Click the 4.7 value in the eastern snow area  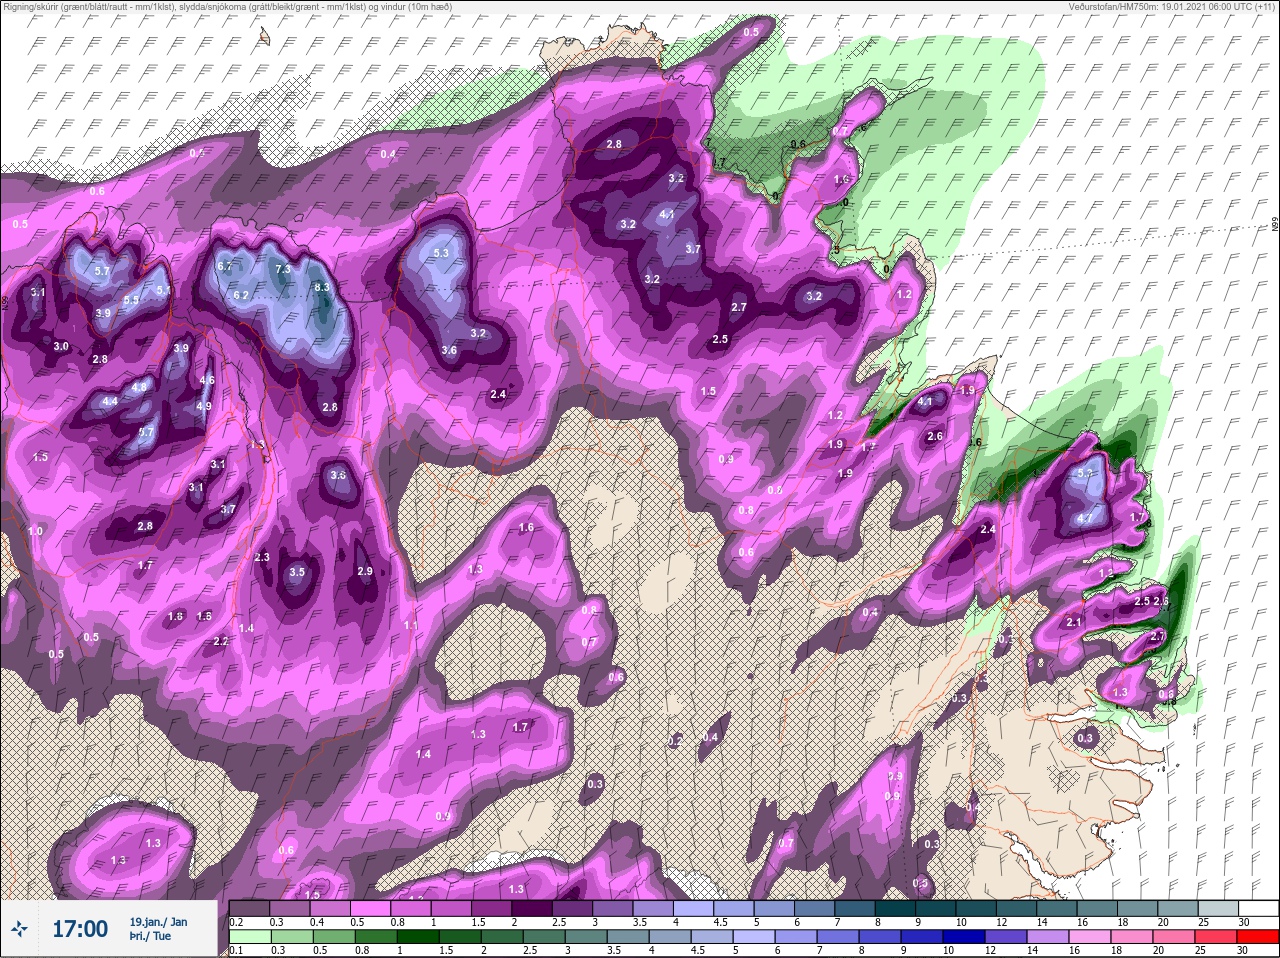coord(1085,519)
